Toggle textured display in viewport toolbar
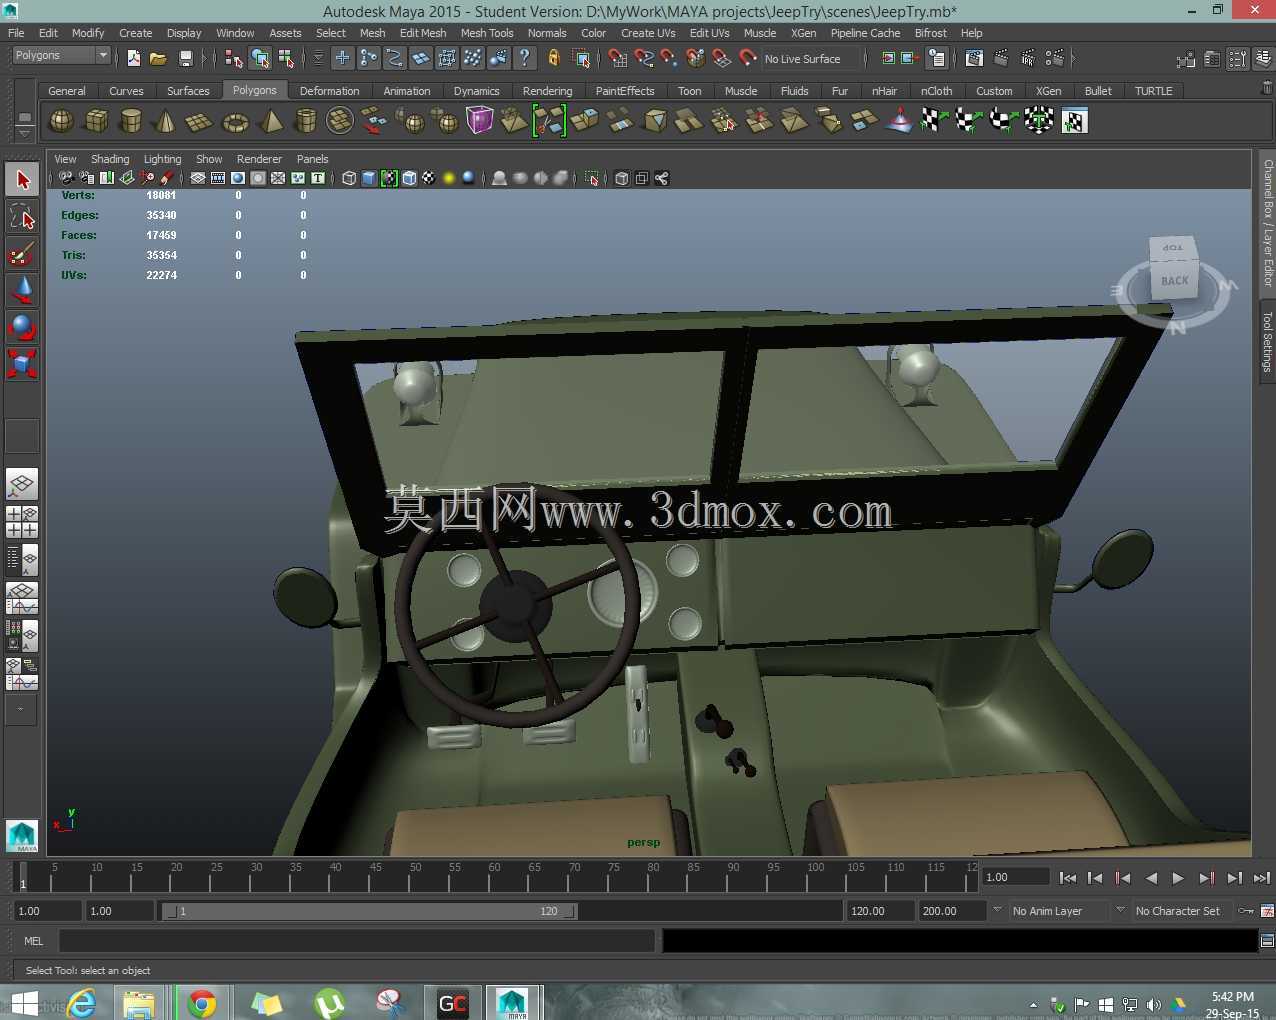This screenshot has height=1020, width=1276. click(x=429, y=178)
